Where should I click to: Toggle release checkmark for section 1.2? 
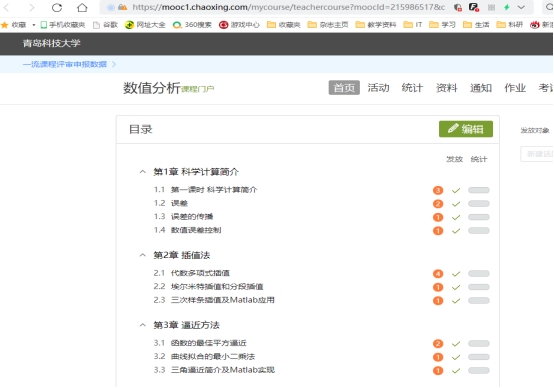[456, 204]
